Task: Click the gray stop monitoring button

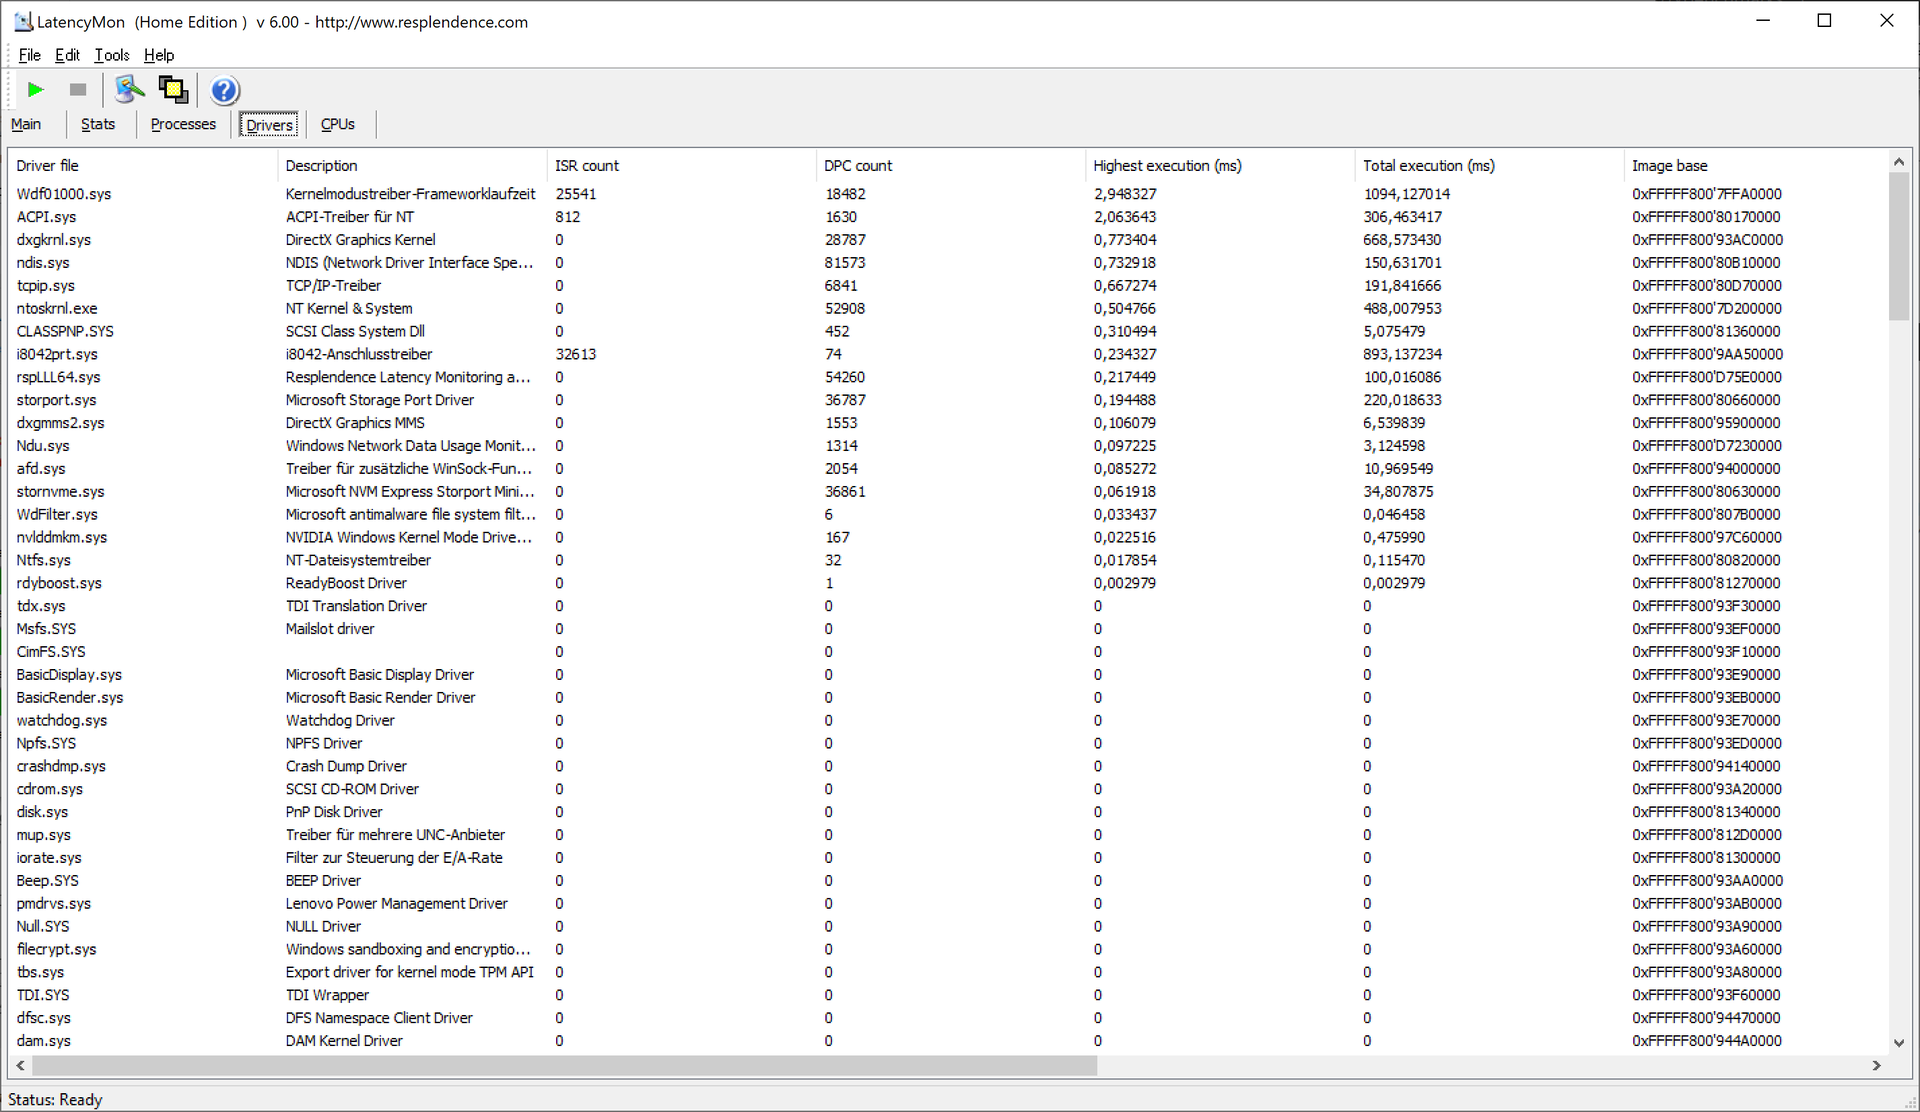Action: pyautogui.click(x=78, y=90)
